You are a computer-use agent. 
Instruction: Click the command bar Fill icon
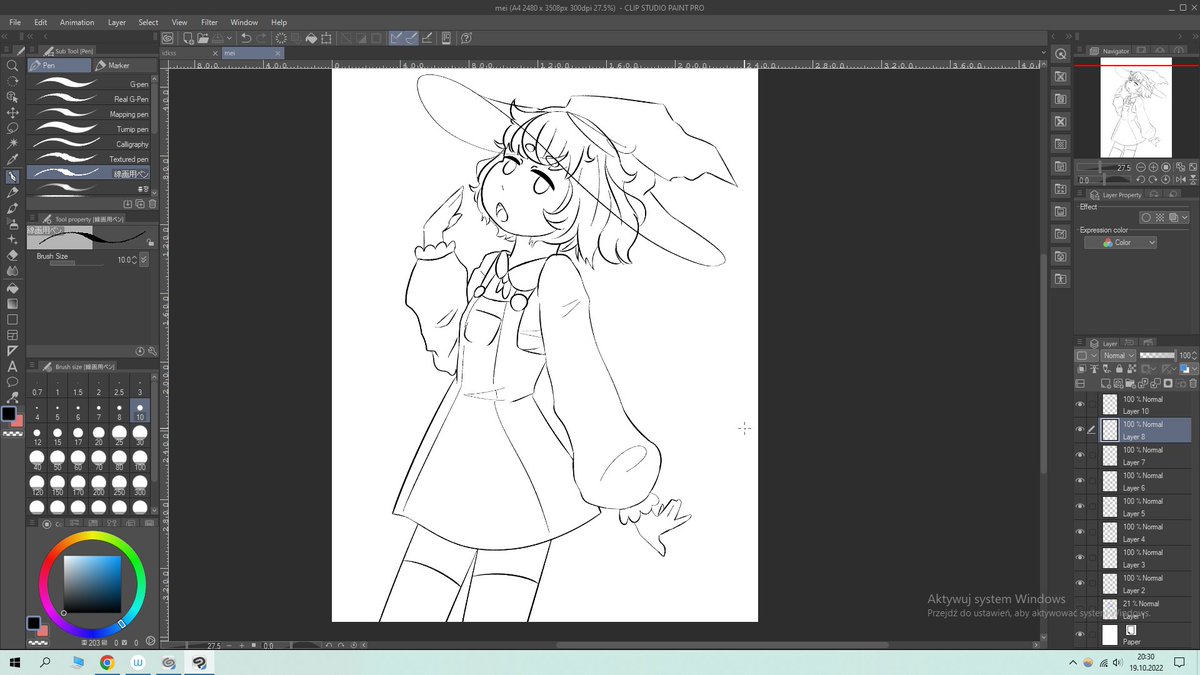(311, 38)
